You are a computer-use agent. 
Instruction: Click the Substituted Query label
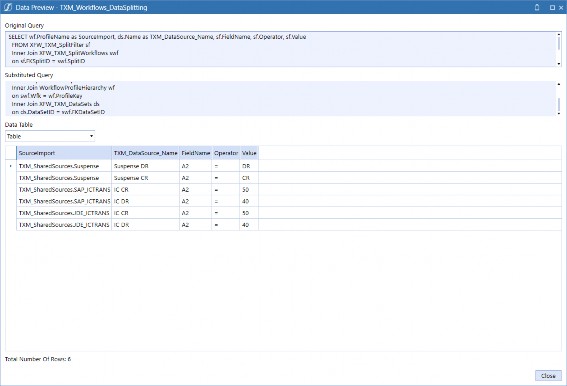pos(29,75)
